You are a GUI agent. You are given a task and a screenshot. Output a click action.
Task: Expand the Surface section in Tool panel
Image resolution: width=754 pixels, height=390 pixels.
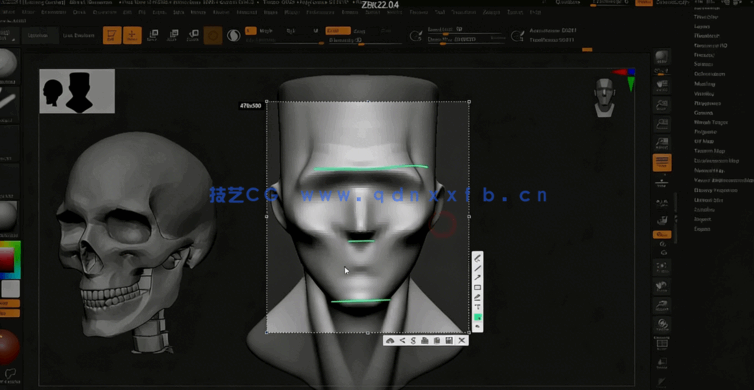click(x=704, y=64)
